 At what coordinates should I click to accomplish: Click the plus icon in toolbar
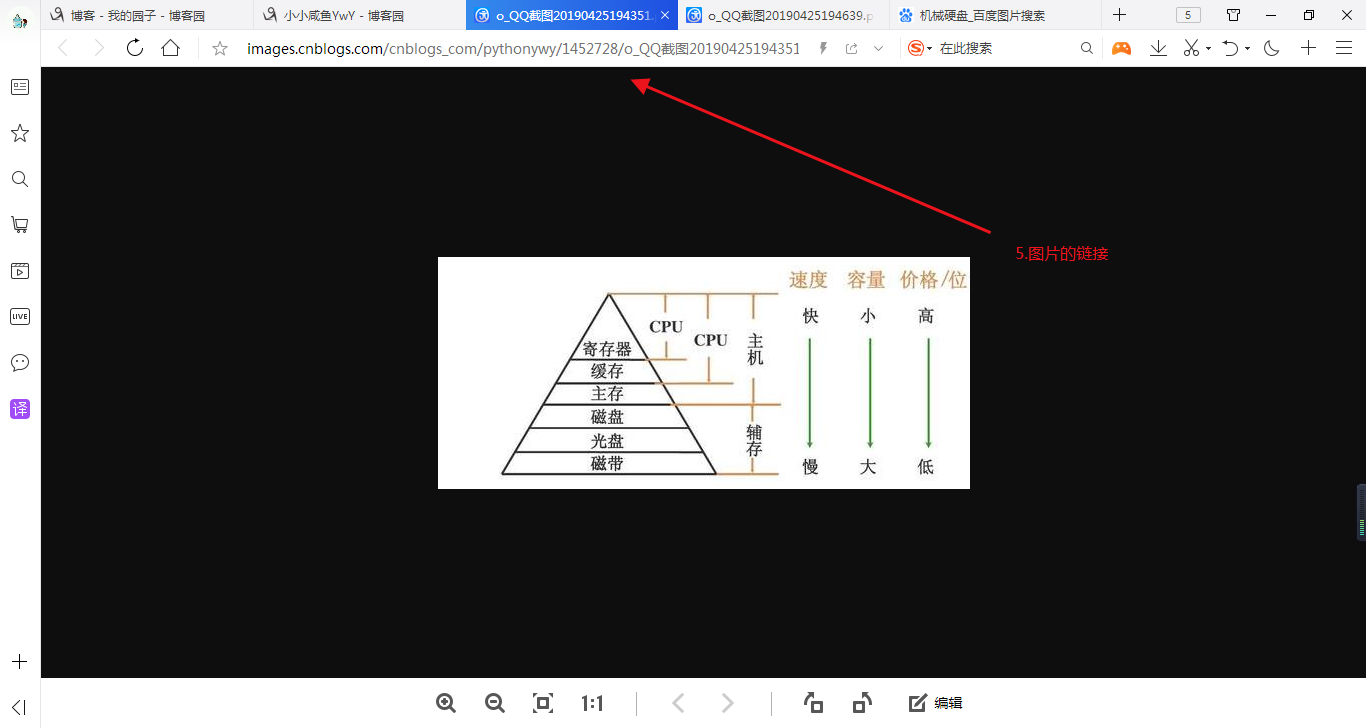point(1308,48)
